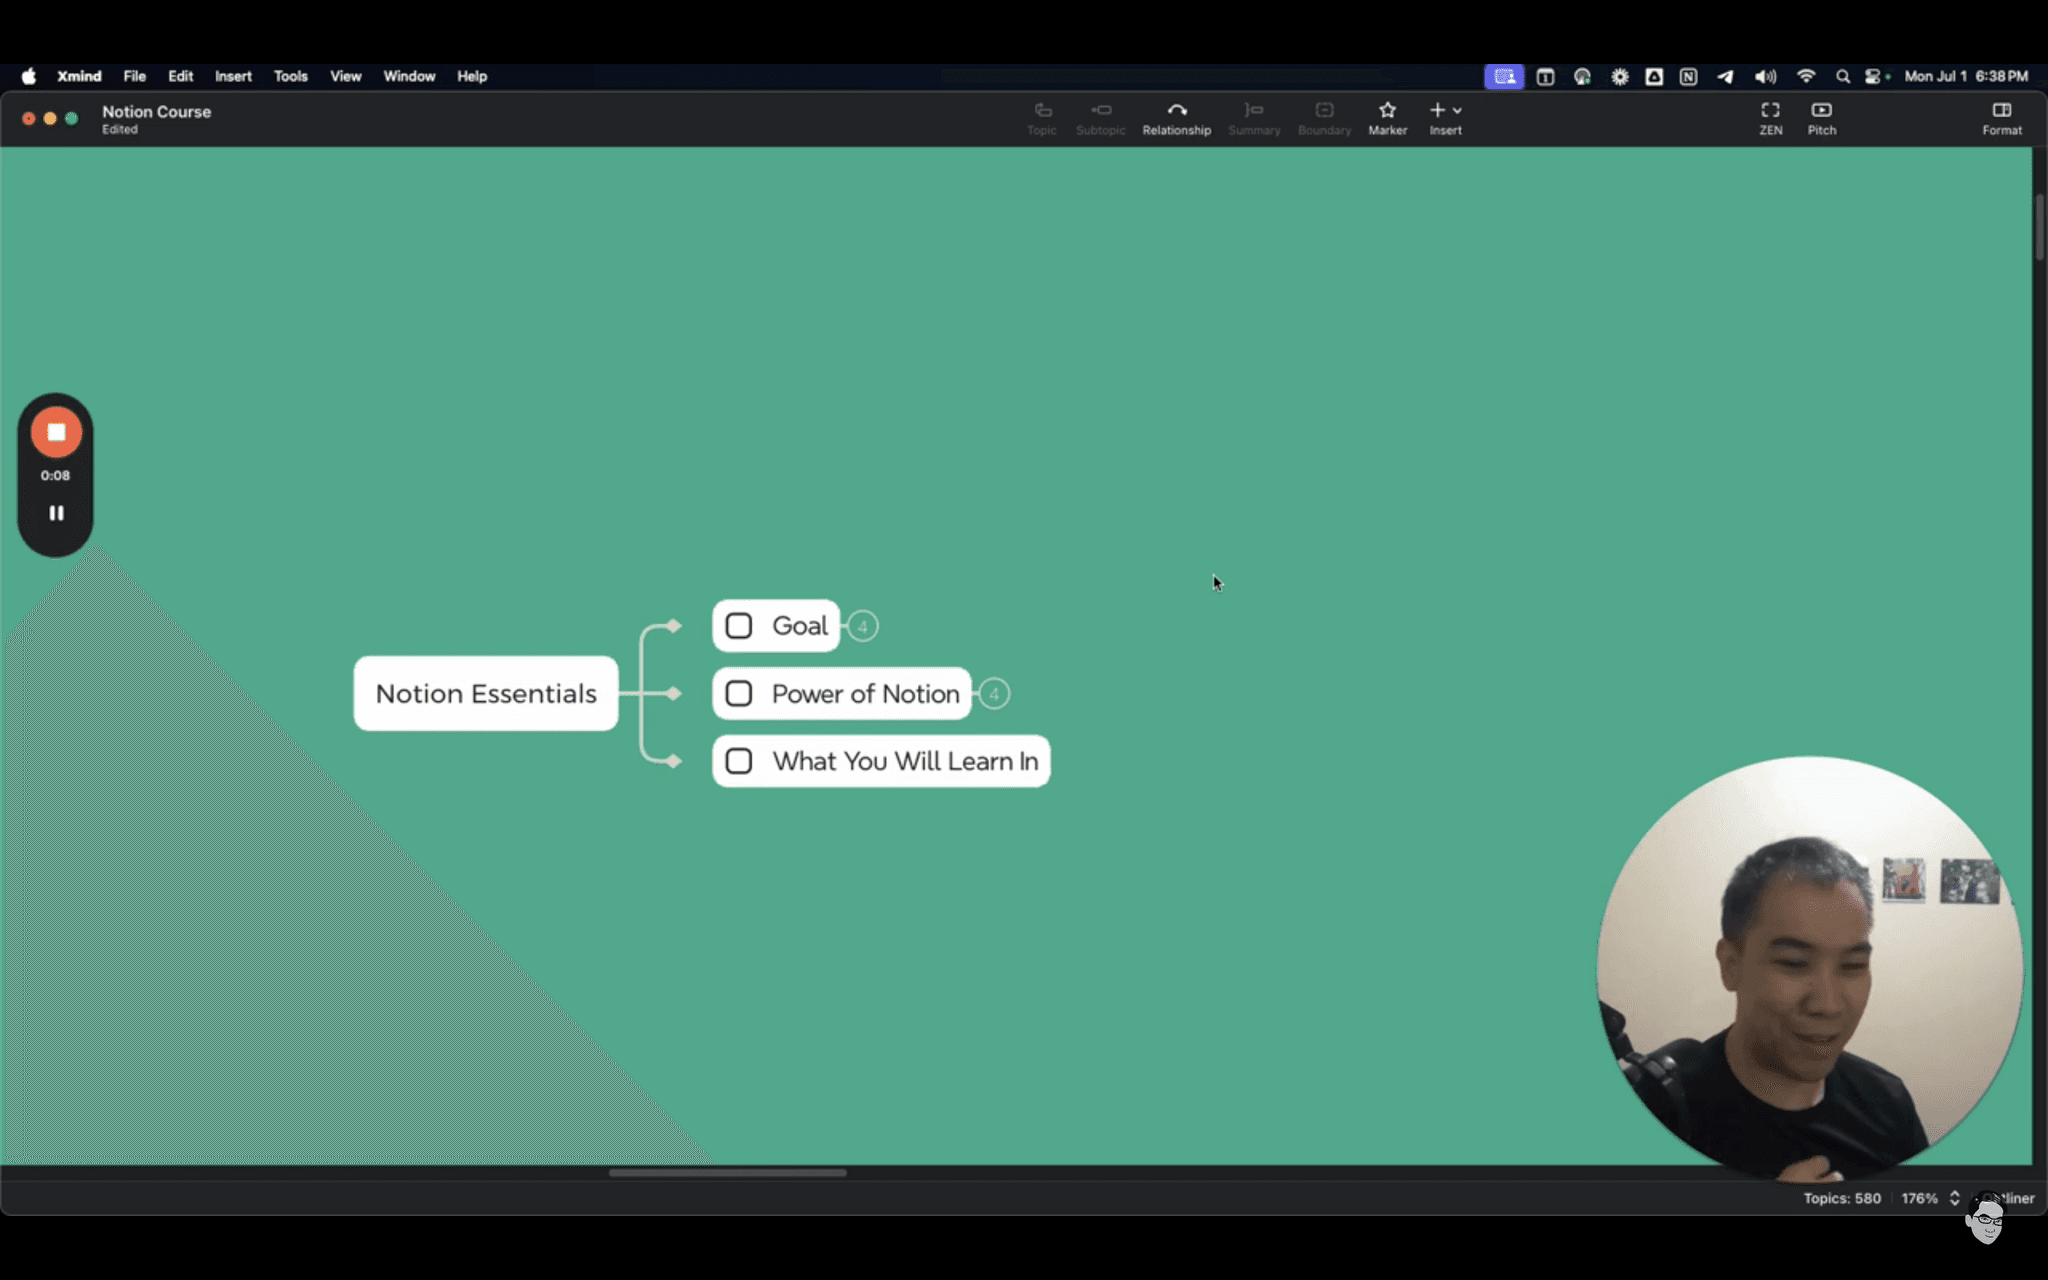The height and width of the screenshot is (1280, 2048).
Task: Open the View menu
Action: 346,76
